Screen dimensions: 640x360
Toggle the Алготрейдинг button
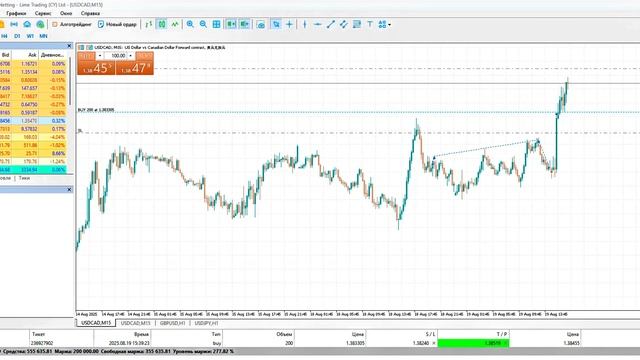pos(72,24)
